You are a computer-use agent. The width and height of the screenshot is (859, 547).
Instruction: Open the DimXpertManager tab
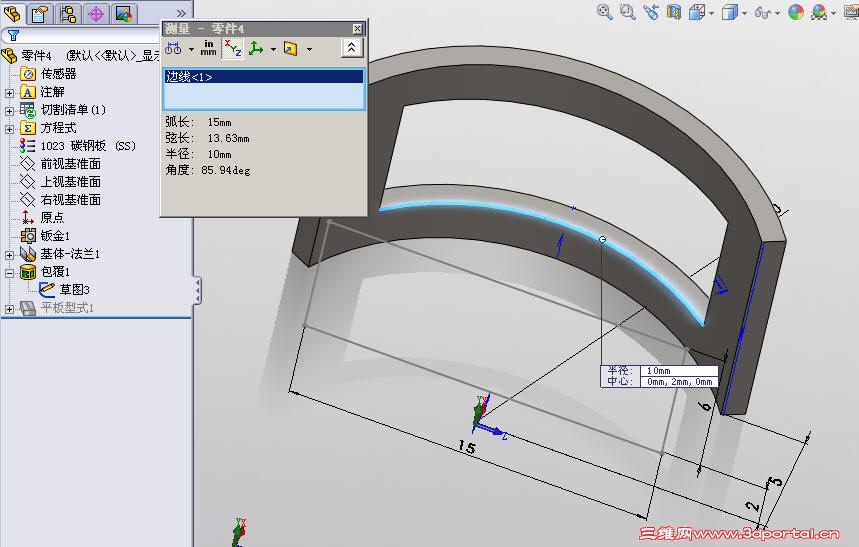pos(96,13)
